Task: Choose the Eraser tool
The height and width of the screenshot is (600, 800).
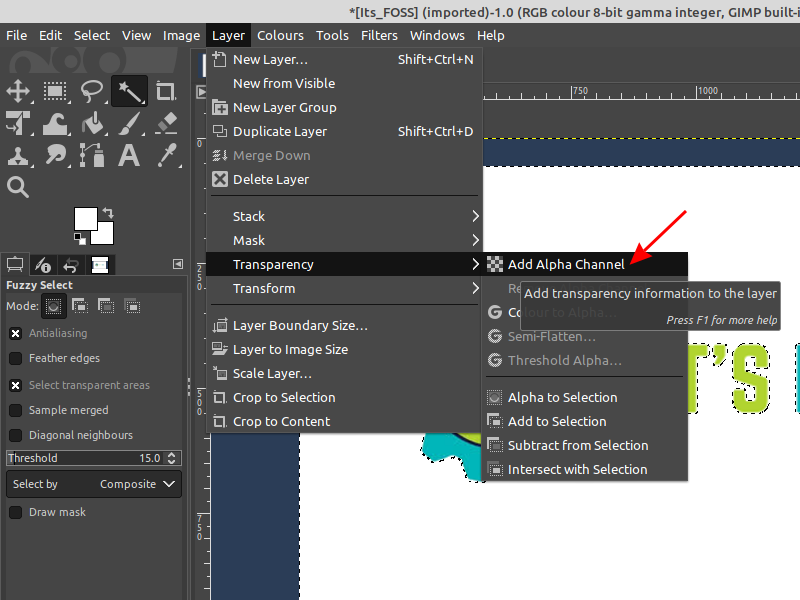Action: (x=165, y=124)
